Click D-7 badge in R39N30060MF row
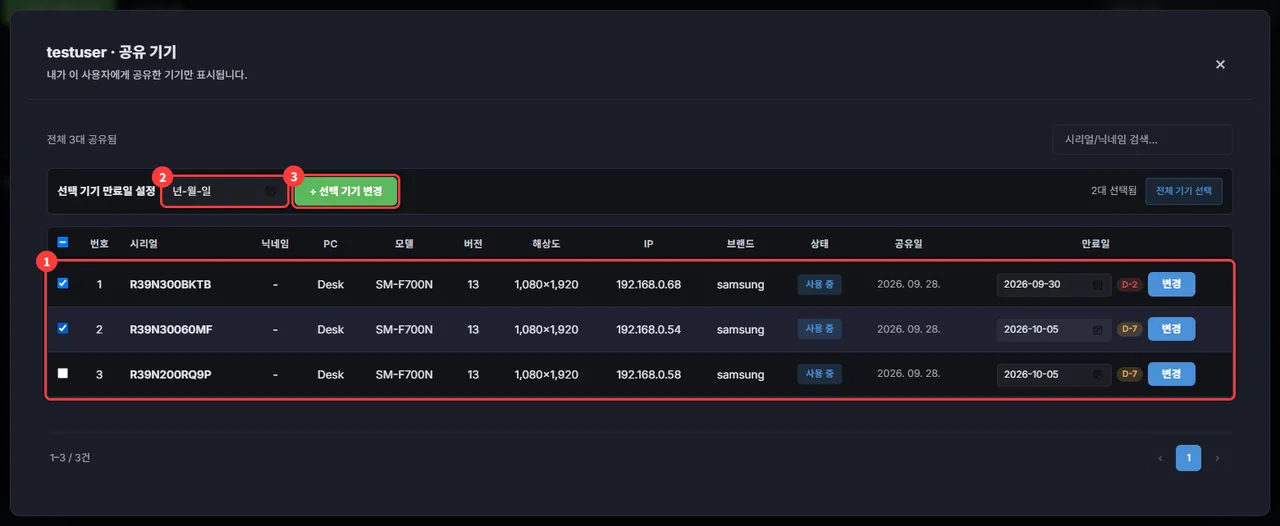Image resolution: width=1280 pixels, height=526 pixels. tap(1129, 330)
